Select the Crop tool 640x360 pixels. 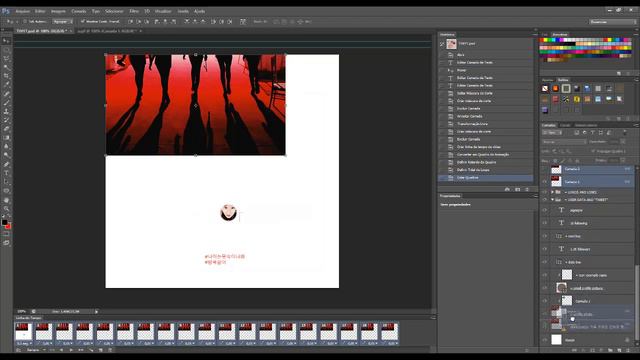[6, 76]
